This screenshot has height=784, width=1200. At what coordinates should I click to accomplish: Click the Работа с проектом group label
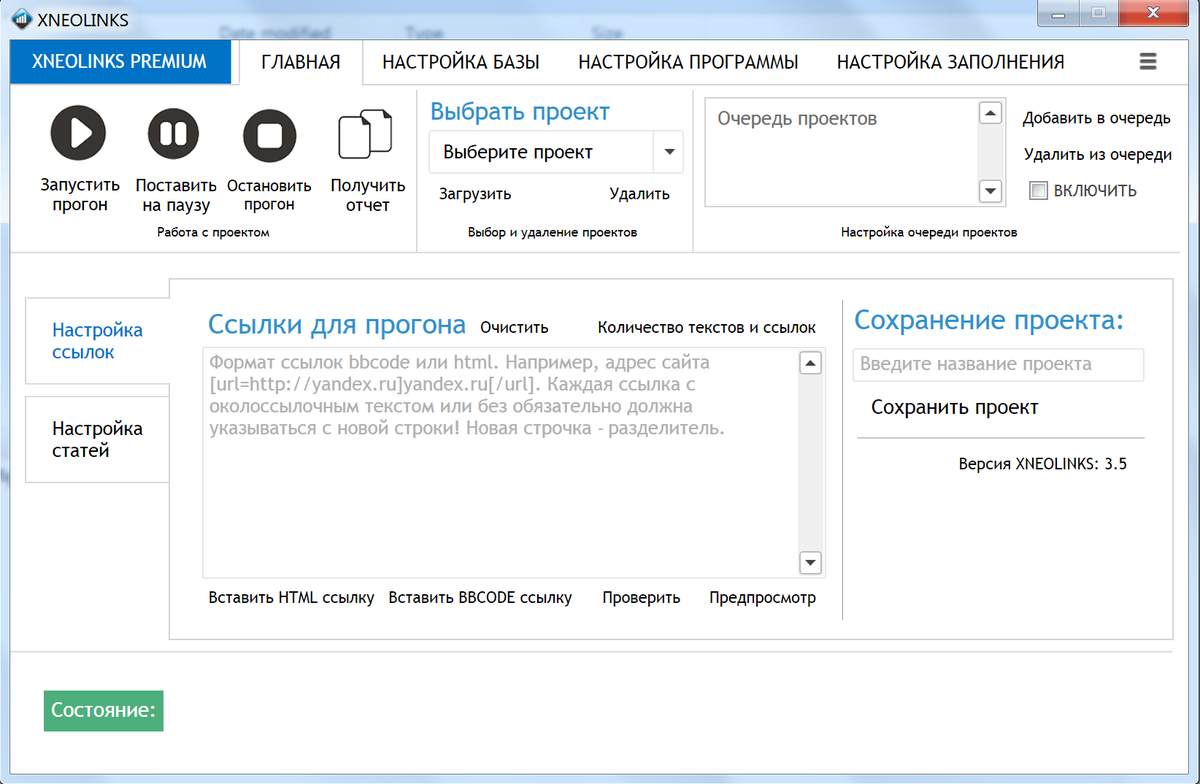pos(213,232)
